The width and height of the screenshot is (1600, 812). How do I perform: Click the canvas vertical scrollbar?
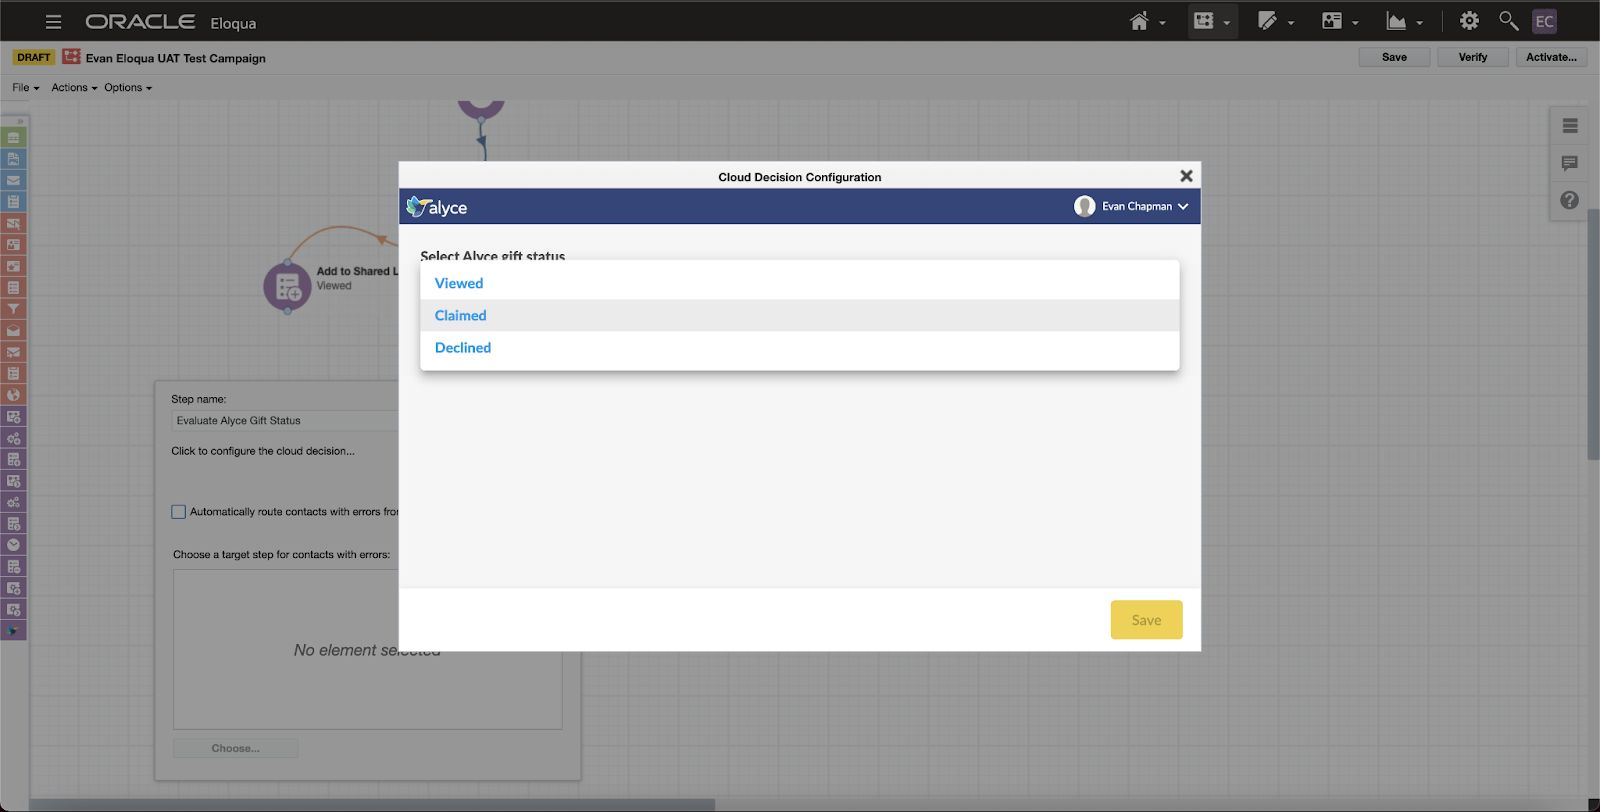pos(1594,335)
